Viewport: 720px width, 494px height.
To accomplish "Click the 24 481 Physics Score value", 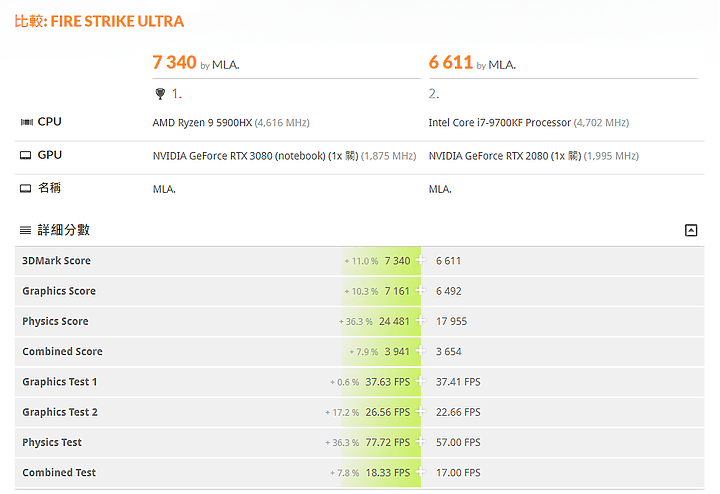I will 394,321.
